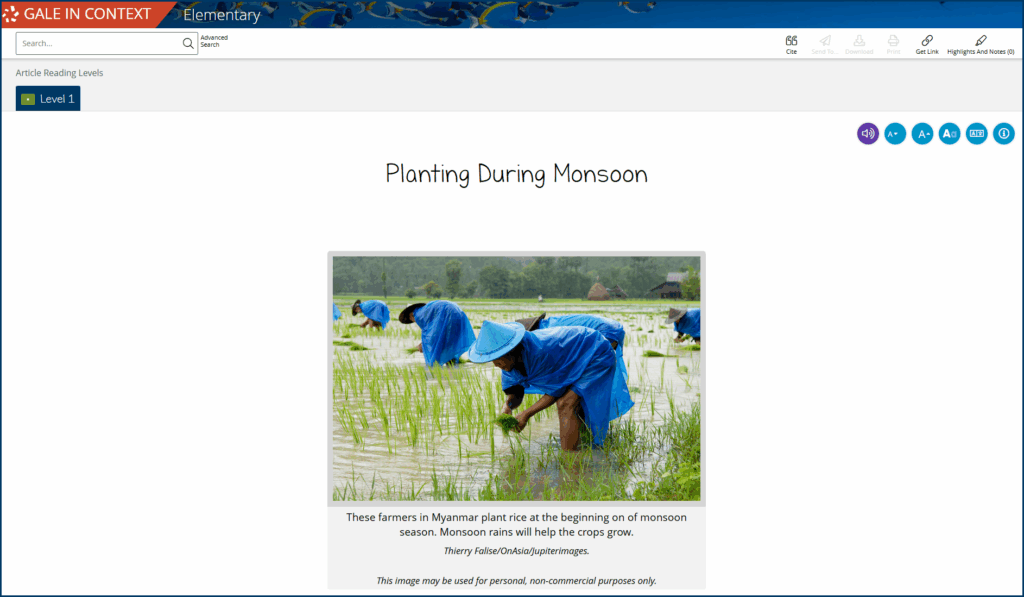1024x597 pixels.
Task: Open the Advanced Search link
Action: (214, 41)
